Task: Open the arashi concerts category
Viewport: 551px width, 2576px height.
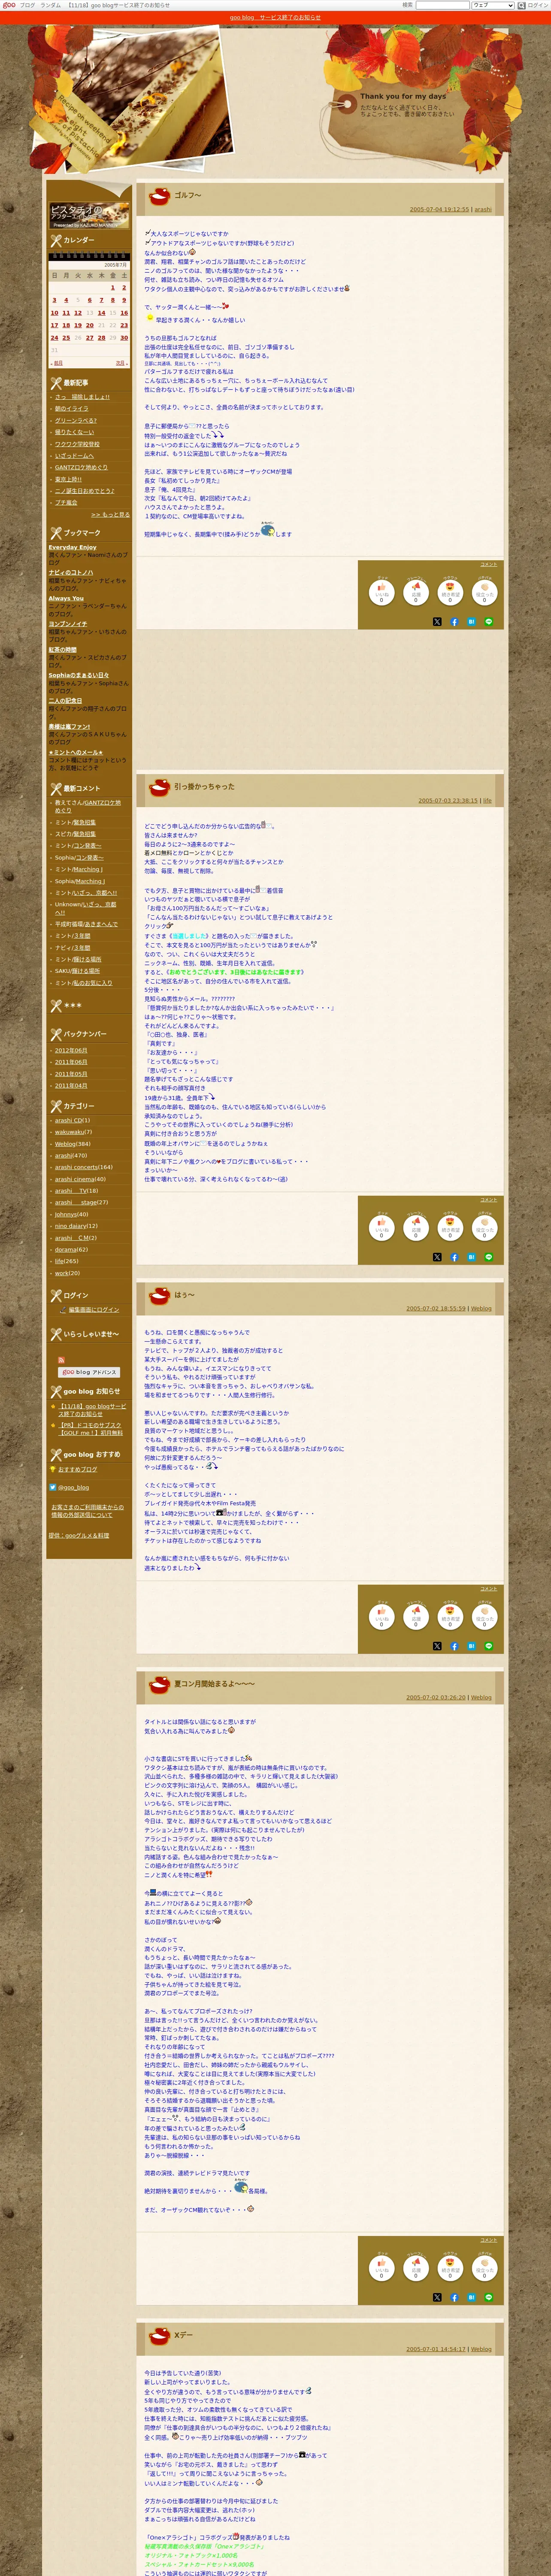Action: [76, 1167]
